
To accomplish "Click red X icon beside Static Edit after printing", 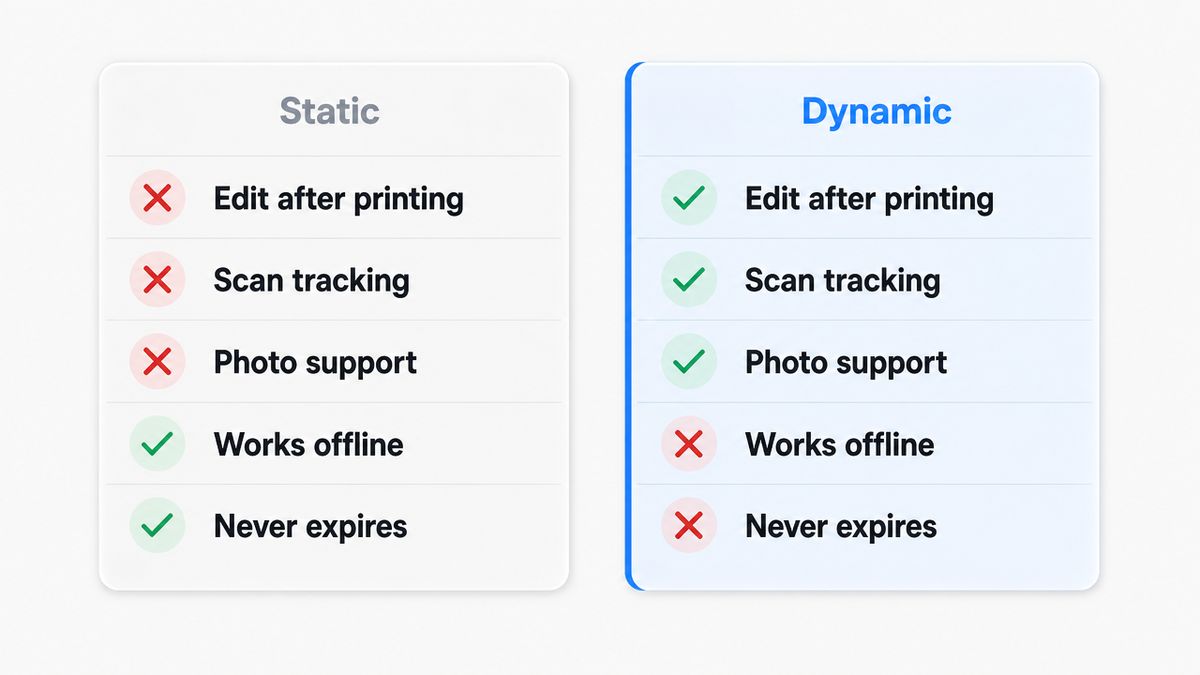I will click(x=157, y=198).
